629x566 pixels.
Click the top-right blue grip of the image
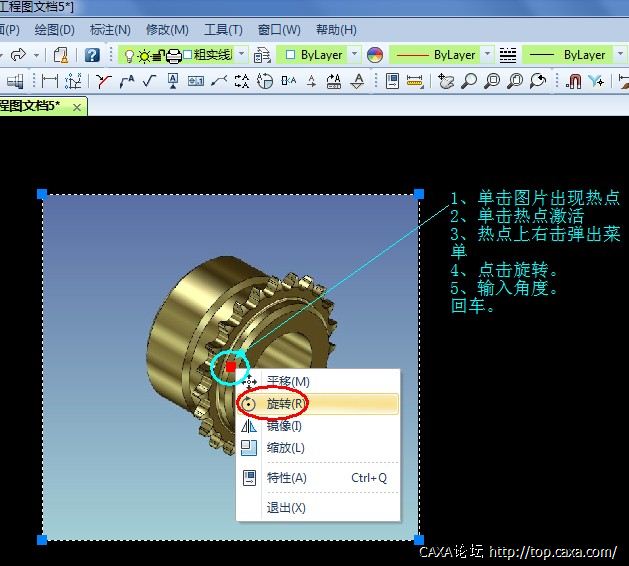419,194
